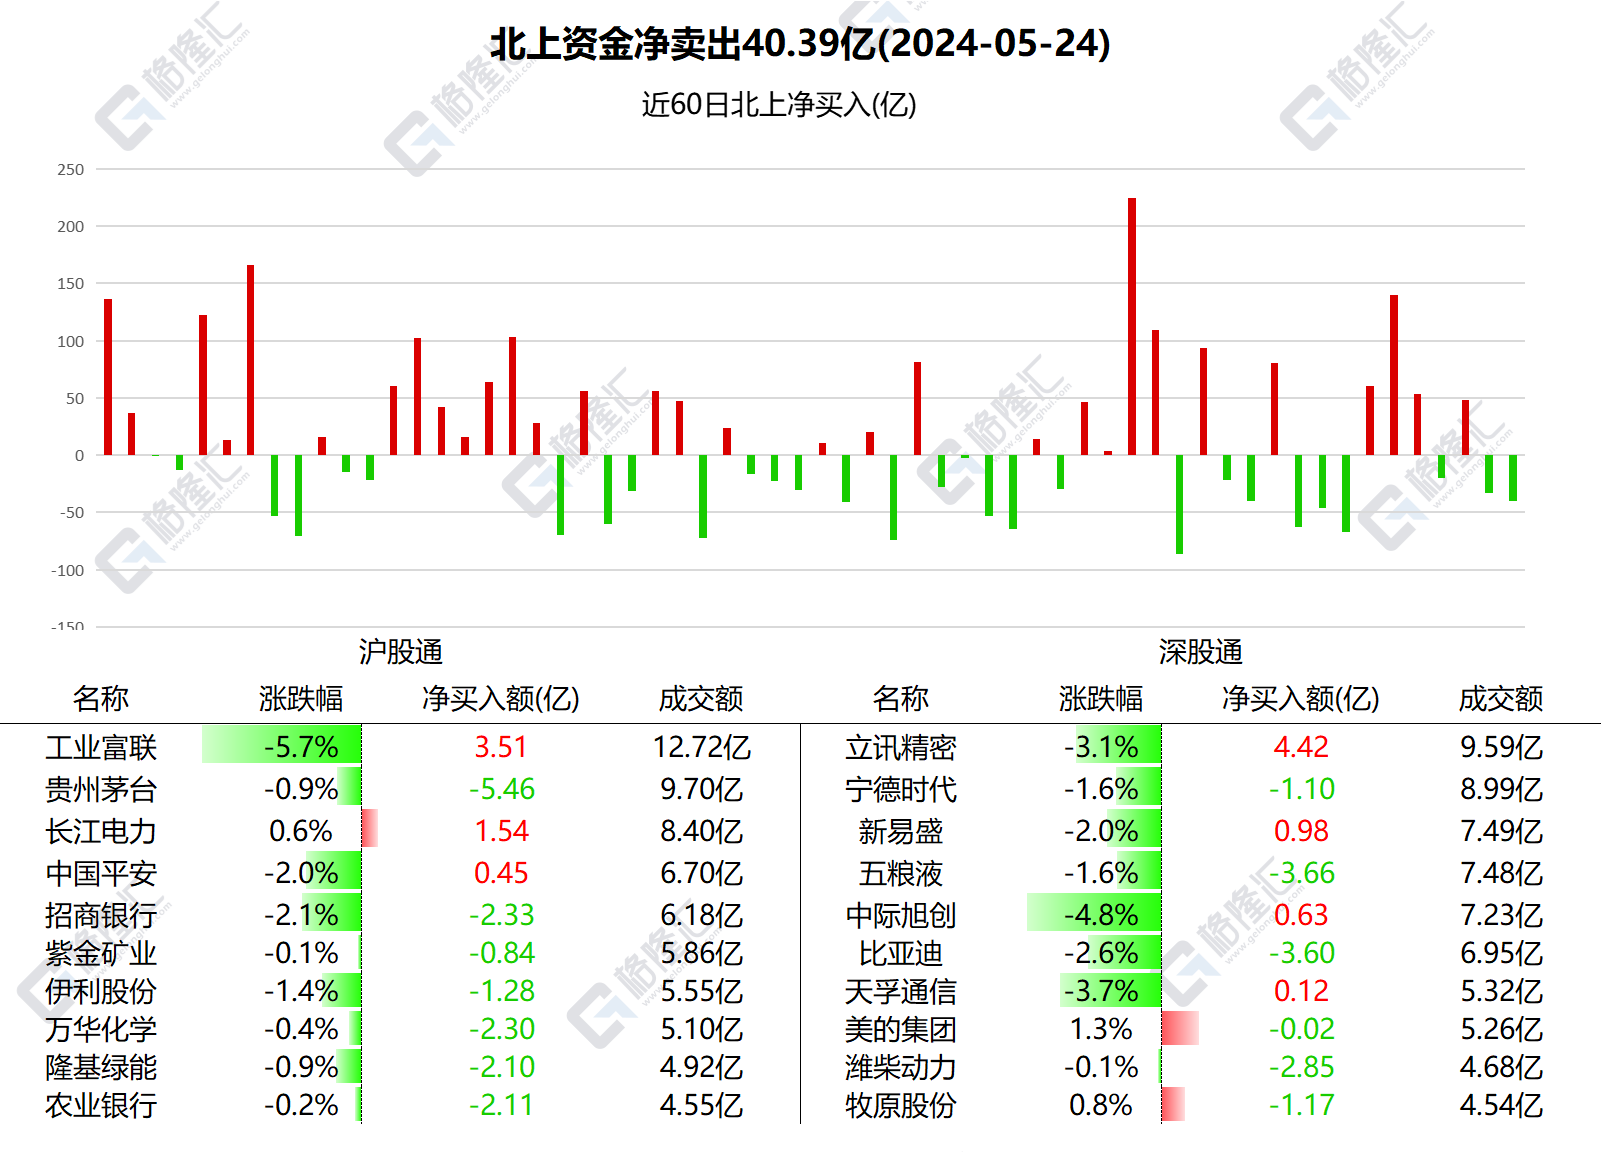
Task: Click net buy value 3.51
Action: pyautogui.click(x=501, y=747)
